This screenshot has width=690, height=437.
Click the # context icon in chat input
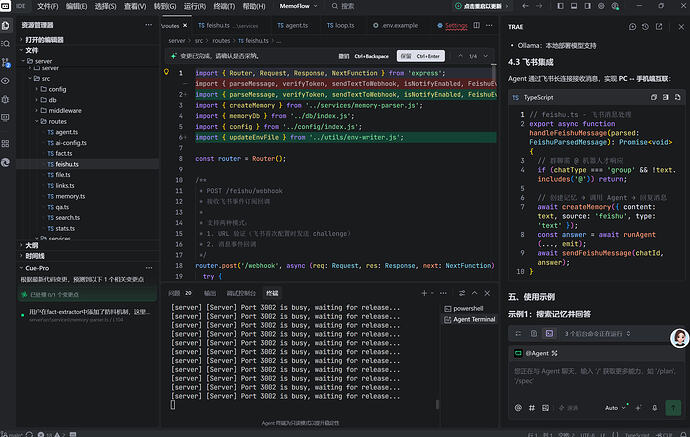tap(532, 408)
